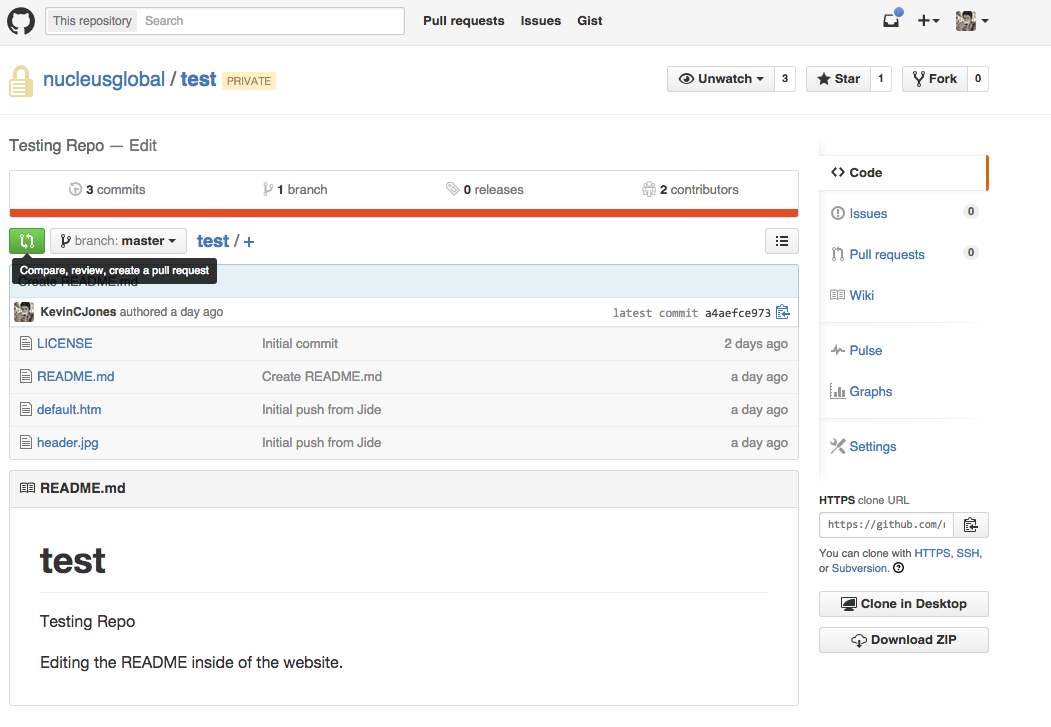Star the repository
This screenshot has width=1051, height=727.
839,78
